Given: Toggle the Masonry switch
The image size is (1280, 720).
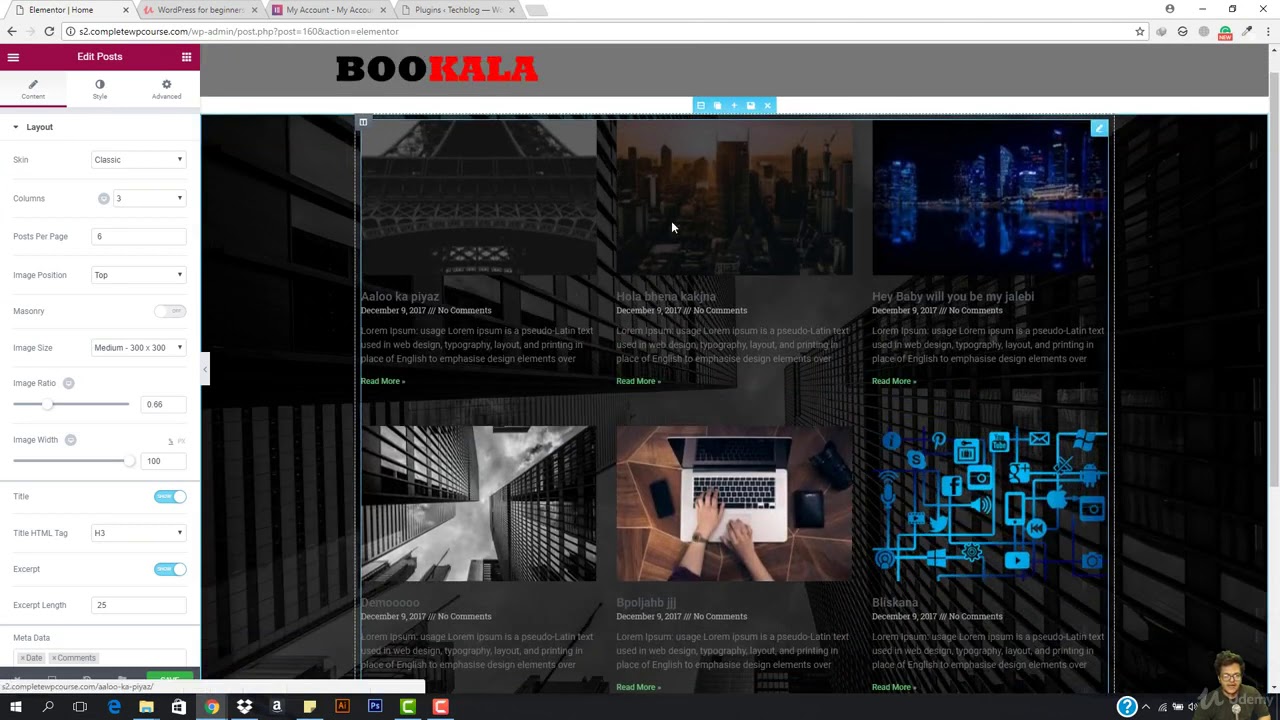Looking at the screenshot, I should (x=170, y=311).
